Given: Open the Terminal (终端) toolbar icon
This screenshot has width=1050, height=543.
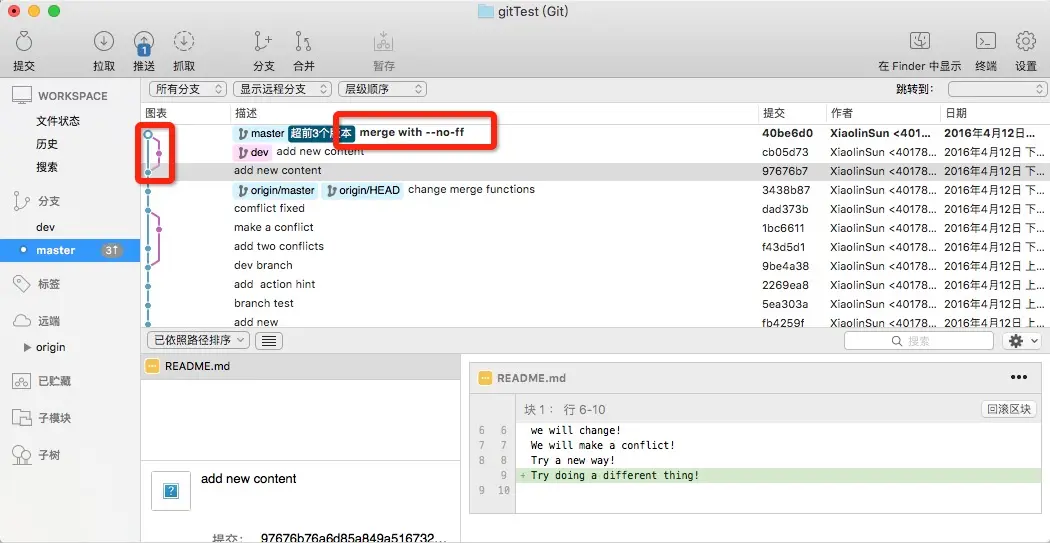Looking at the screenshot, I should coord(986,41).
